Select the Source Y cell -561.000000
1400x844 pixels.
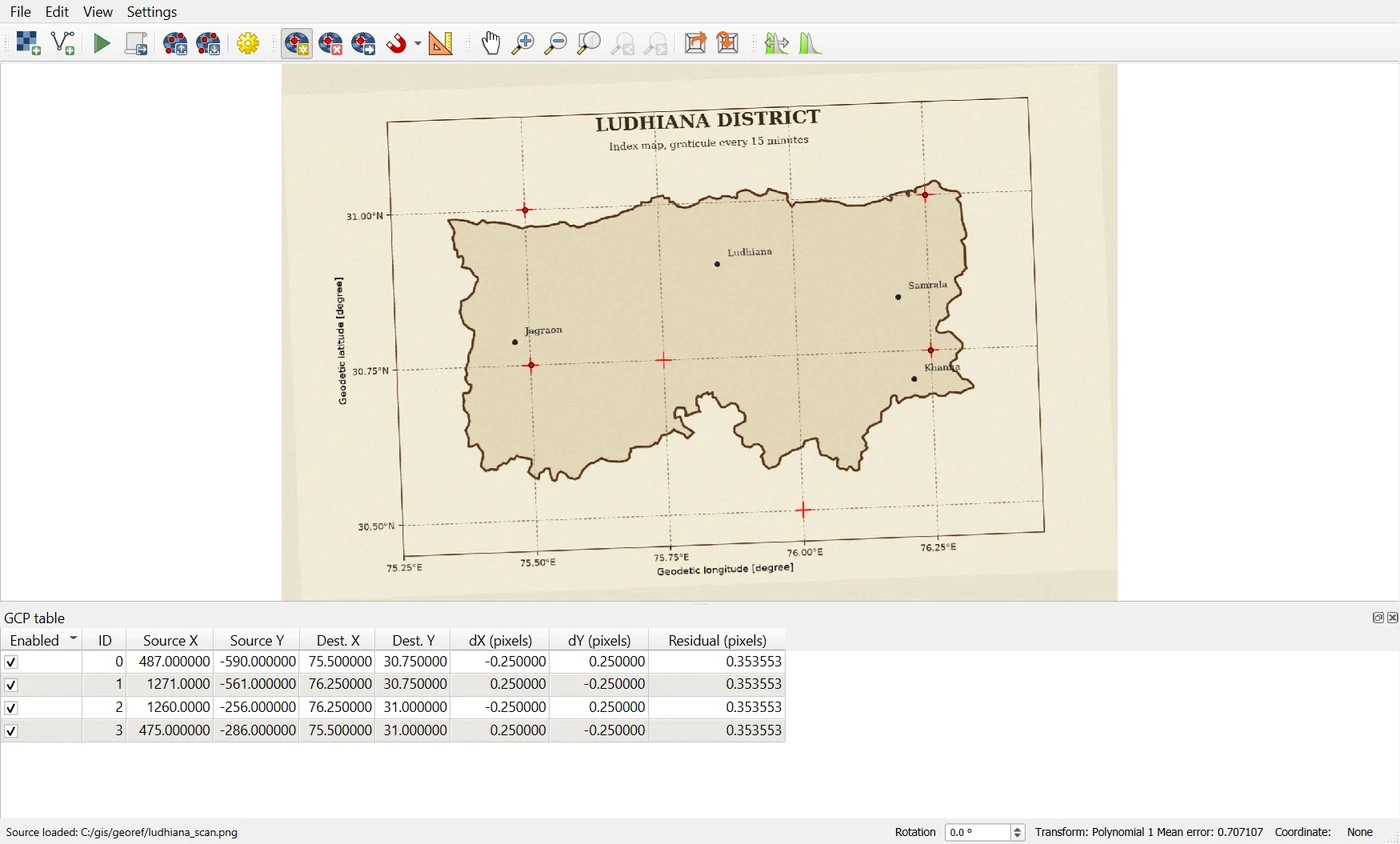click(x=256, y=685)
